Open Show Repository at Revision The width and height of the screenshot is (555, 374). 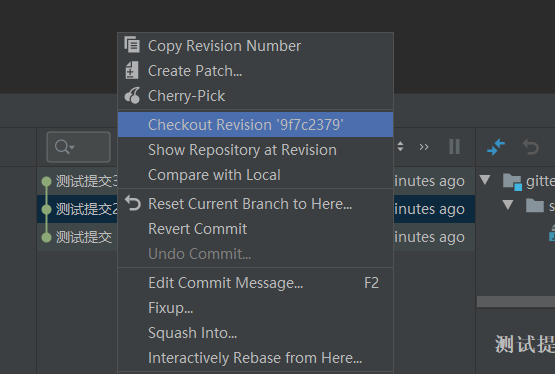255,150
